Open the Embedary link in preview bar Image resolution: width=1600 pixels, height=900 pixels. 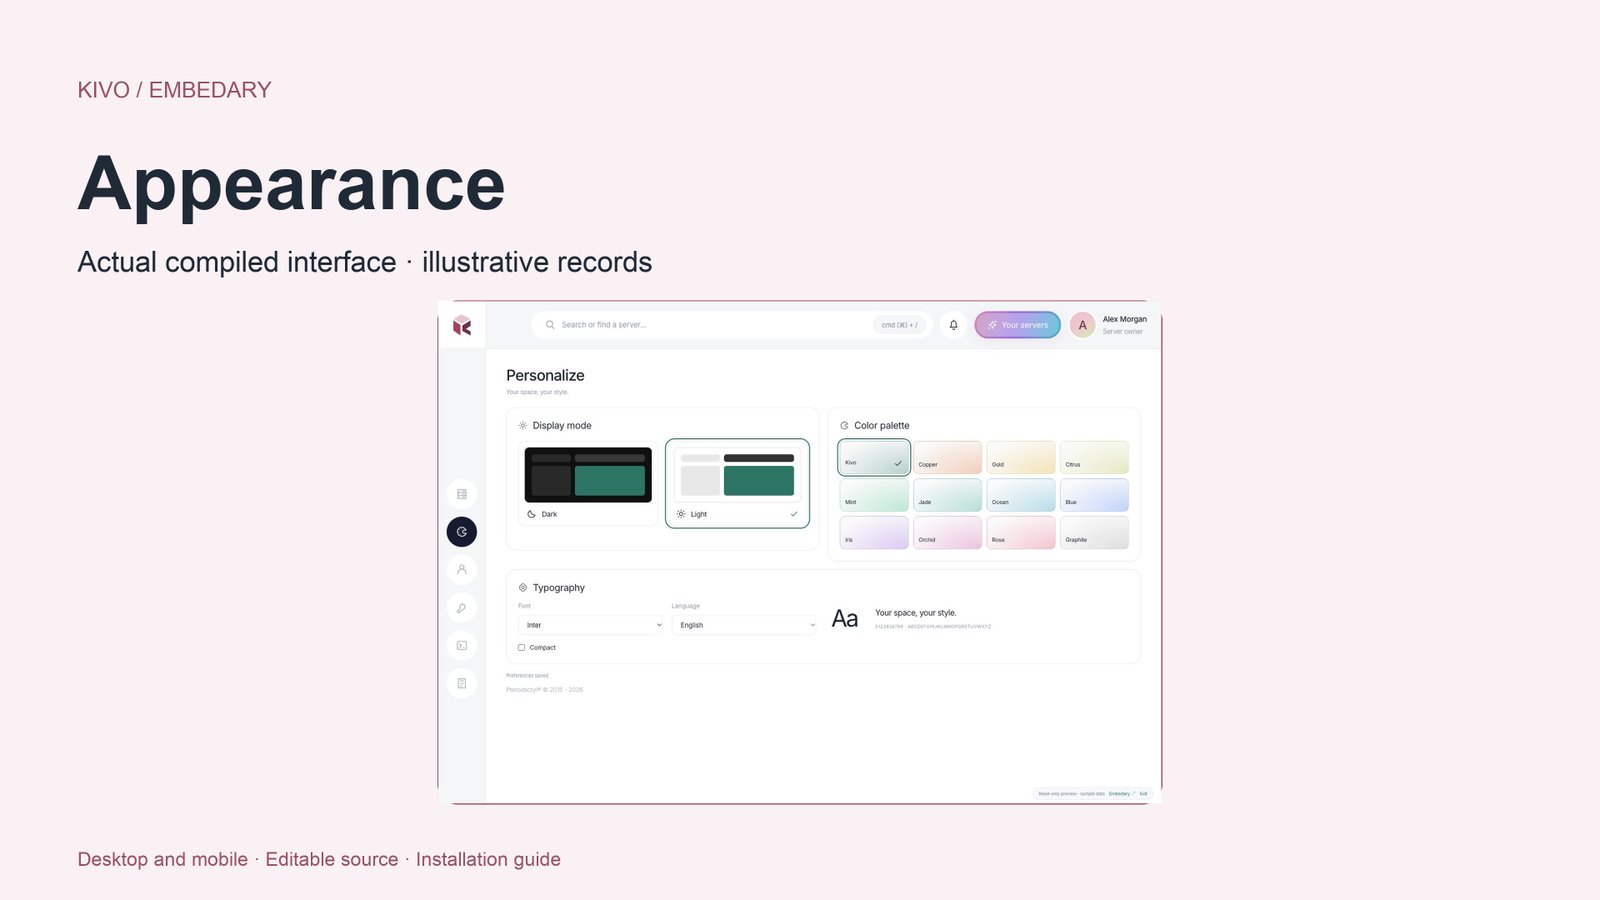tap(1122, 794)
